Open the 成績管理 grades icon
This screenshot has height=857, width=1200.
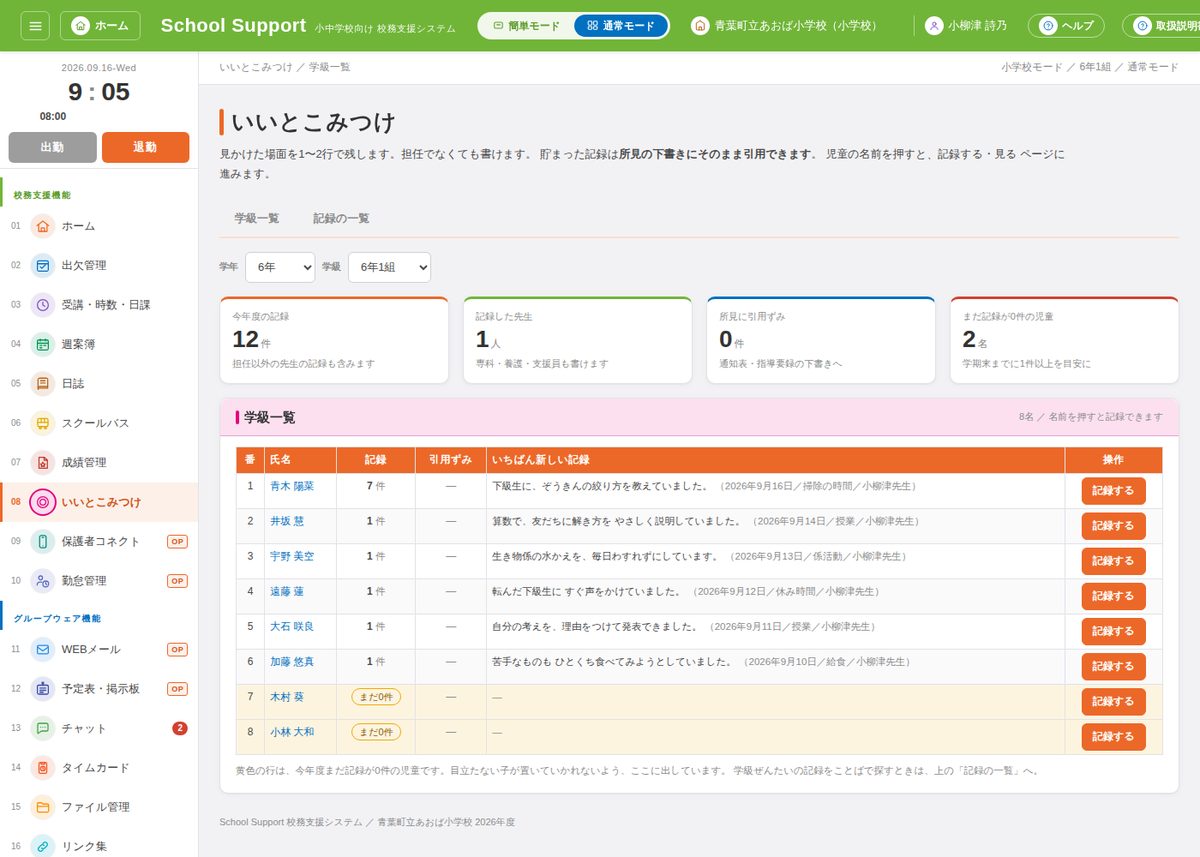pyautogui.click(x=43, y=462)
